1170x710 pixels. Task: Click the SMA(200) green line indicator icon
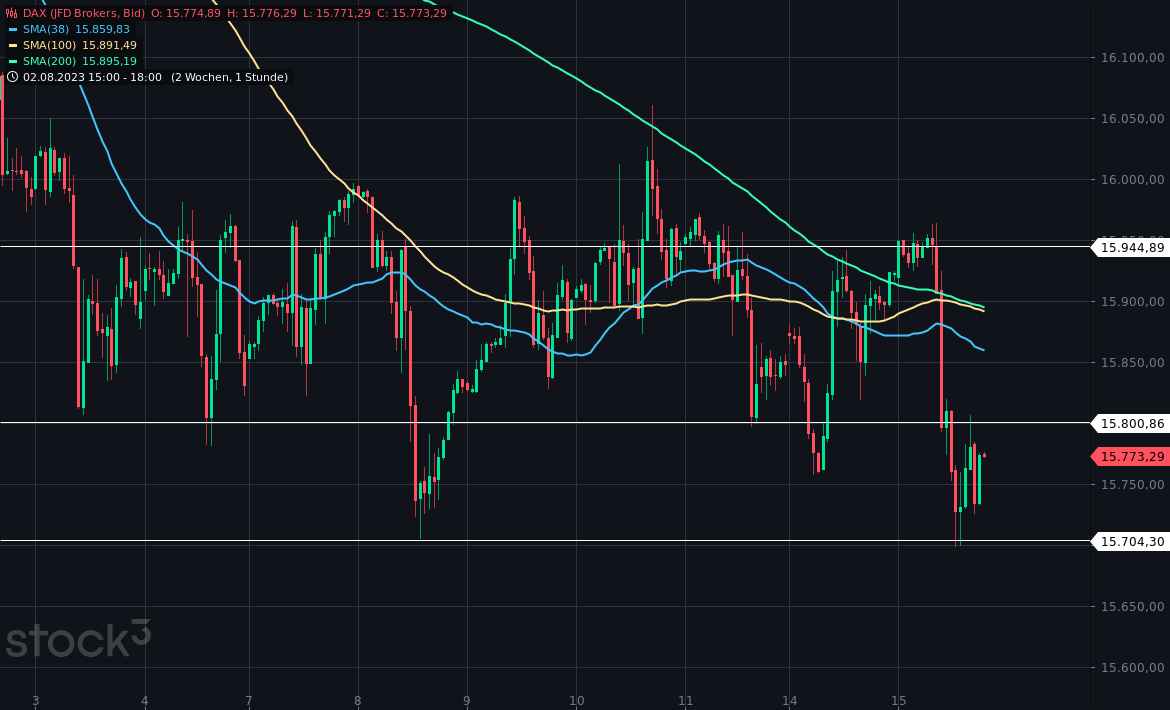(x=12, y=61)
